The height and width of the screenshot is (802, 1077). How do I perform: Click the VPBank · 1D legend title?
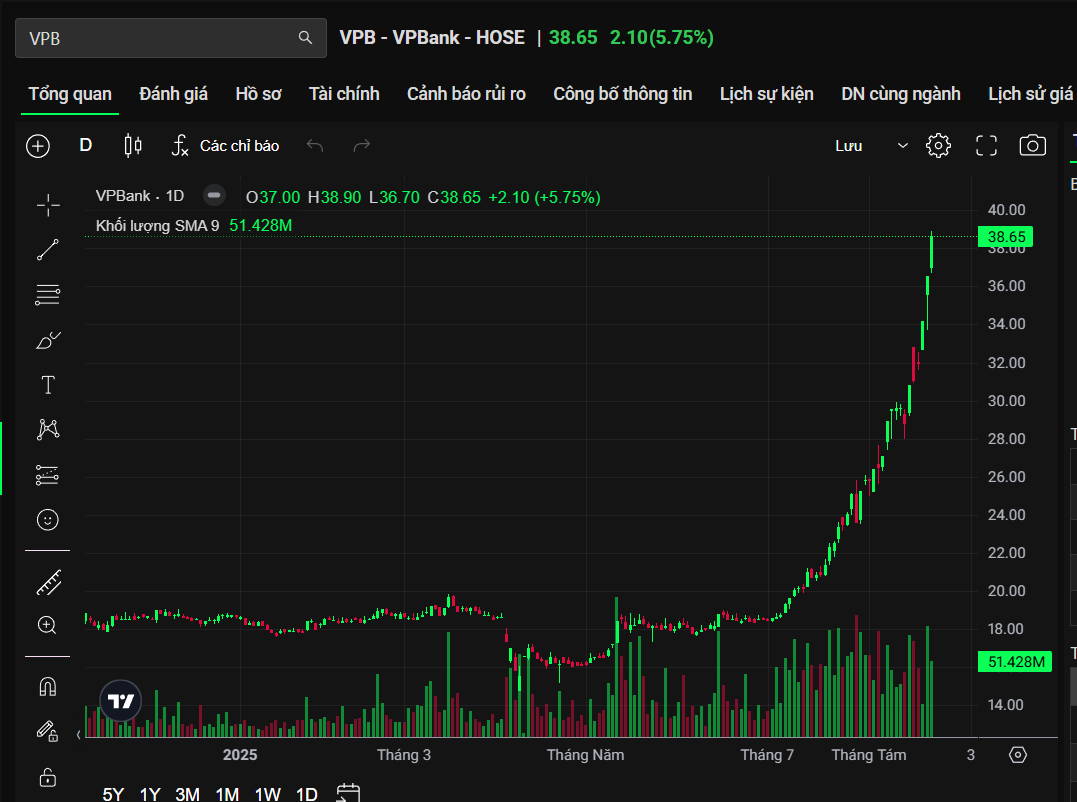tap(140, 196)
